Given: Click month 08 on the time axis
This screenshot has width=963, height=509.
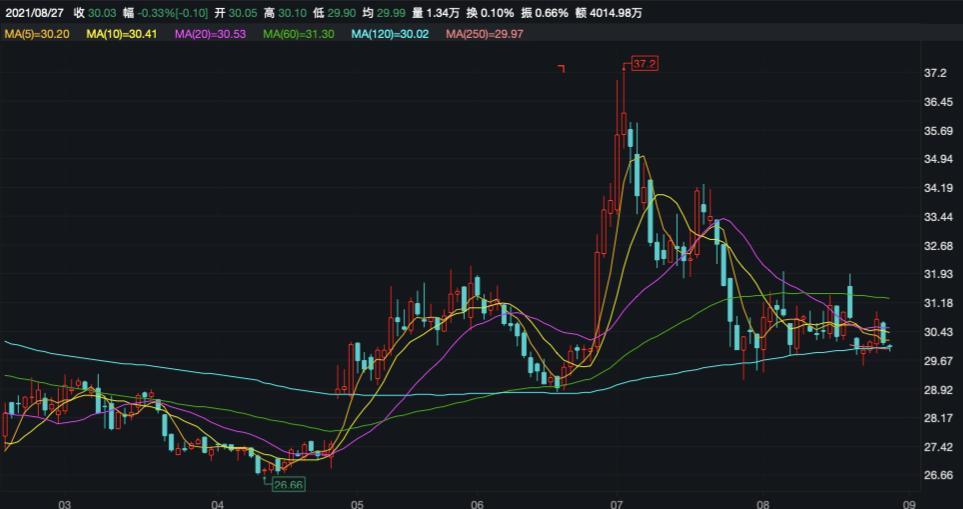Looking at the screenshot, I should click(x=763, y=503).
